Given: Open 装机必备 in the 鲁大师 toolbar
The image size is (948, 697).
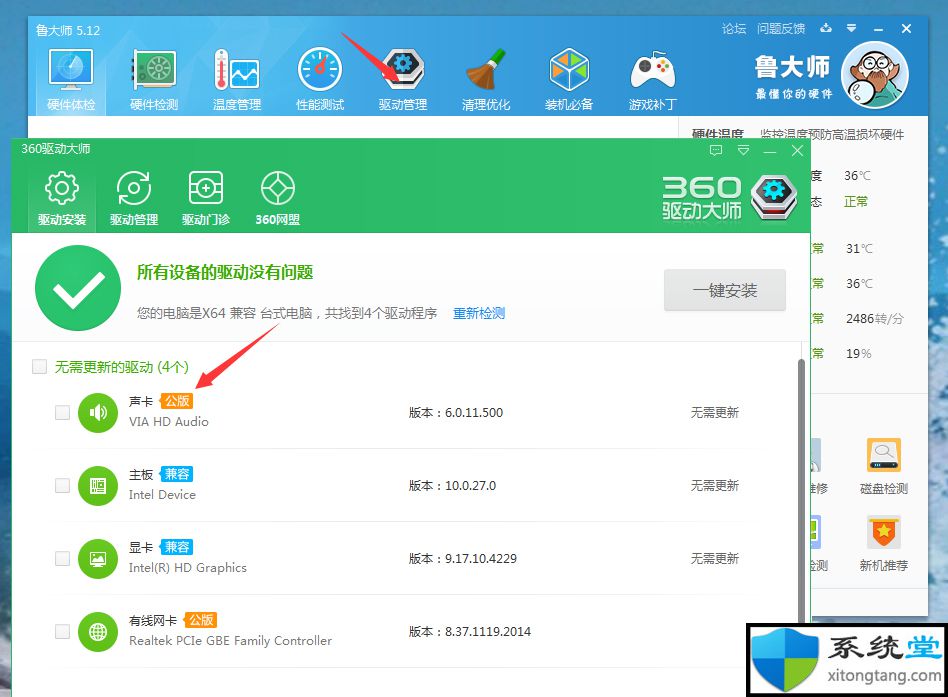Looking at the screenshot, I should 569,80.
